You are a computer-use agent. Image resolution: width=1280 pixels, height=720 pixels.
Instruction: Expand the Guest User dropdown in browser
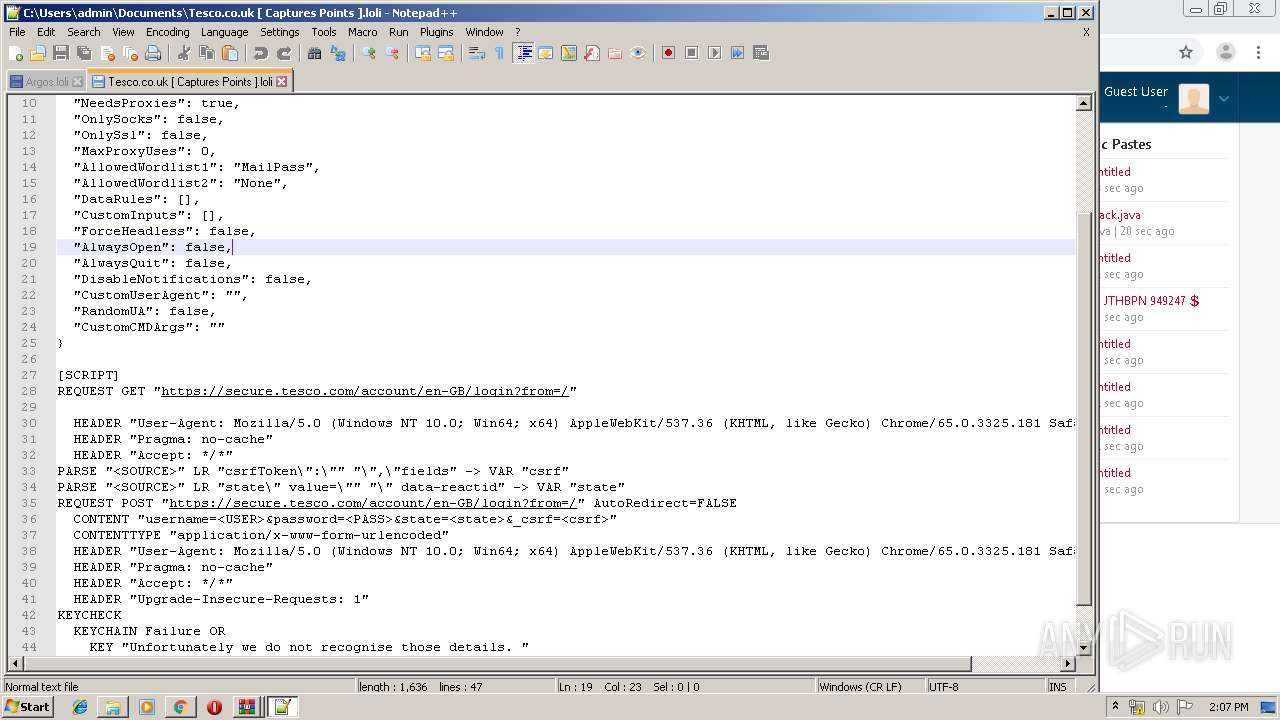(1223, 98)
